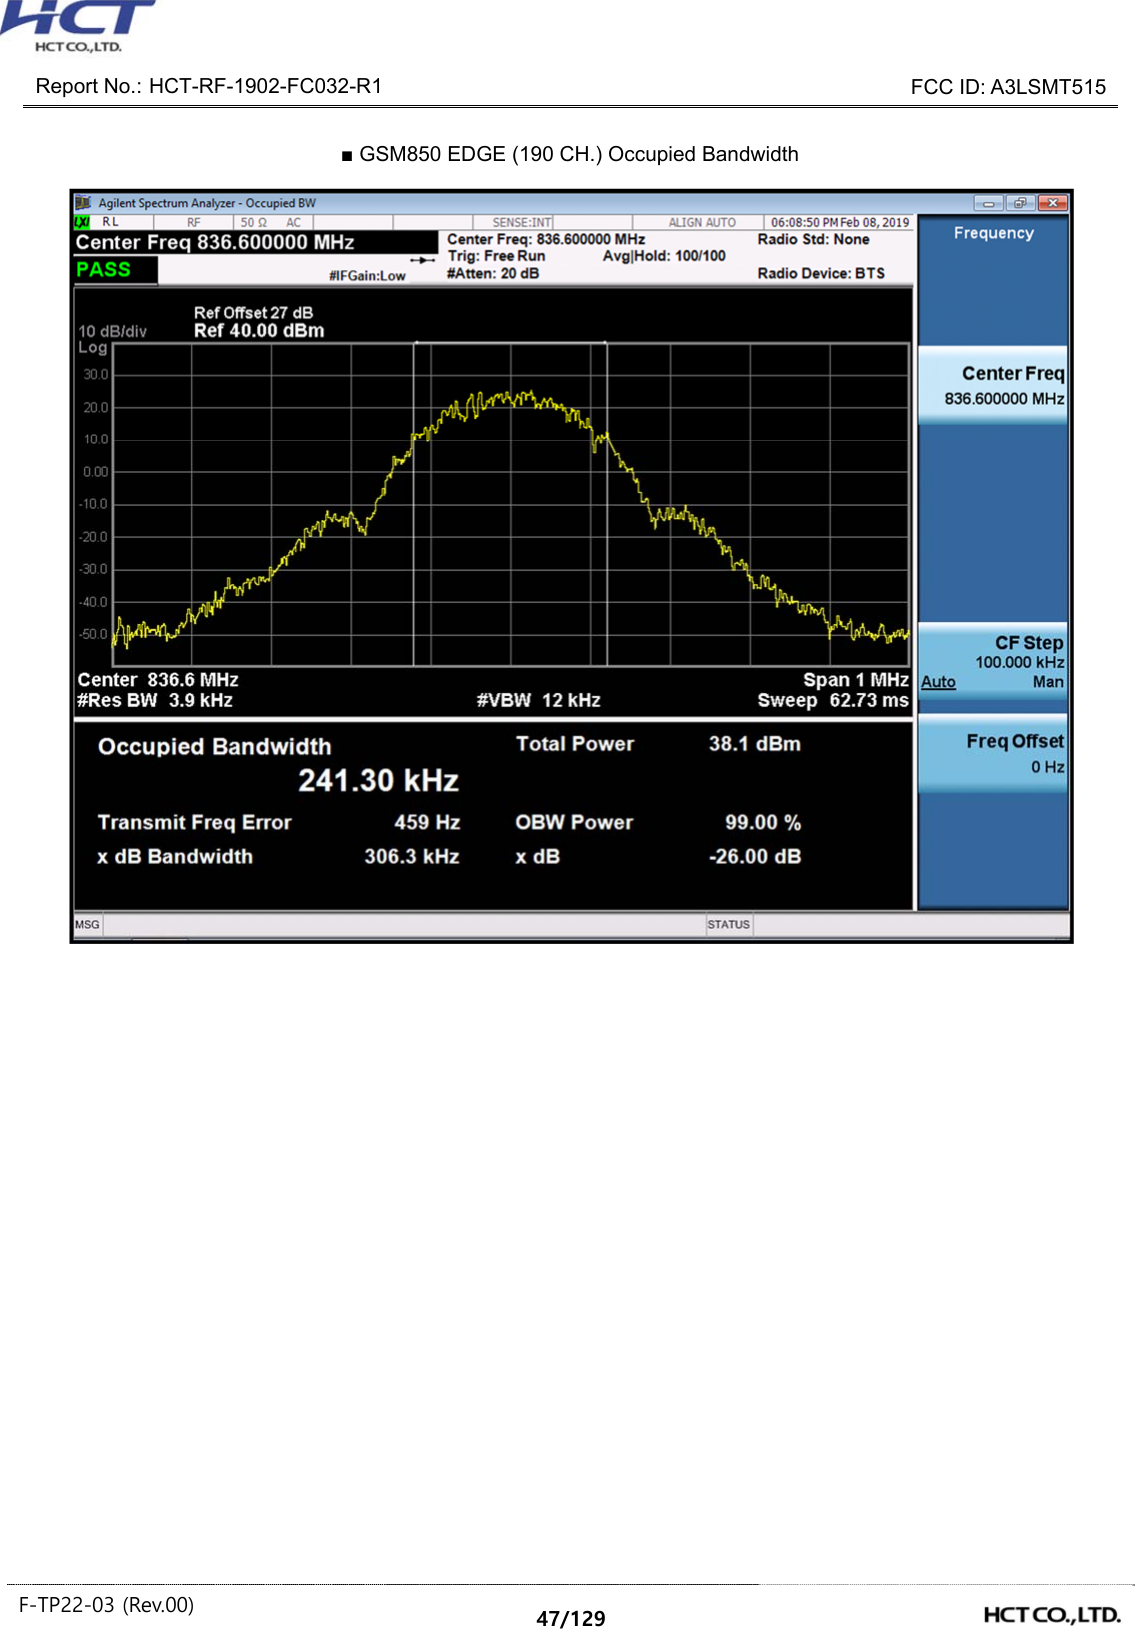Click the x dB Bandwidth 306.3 kHz value

411,857
